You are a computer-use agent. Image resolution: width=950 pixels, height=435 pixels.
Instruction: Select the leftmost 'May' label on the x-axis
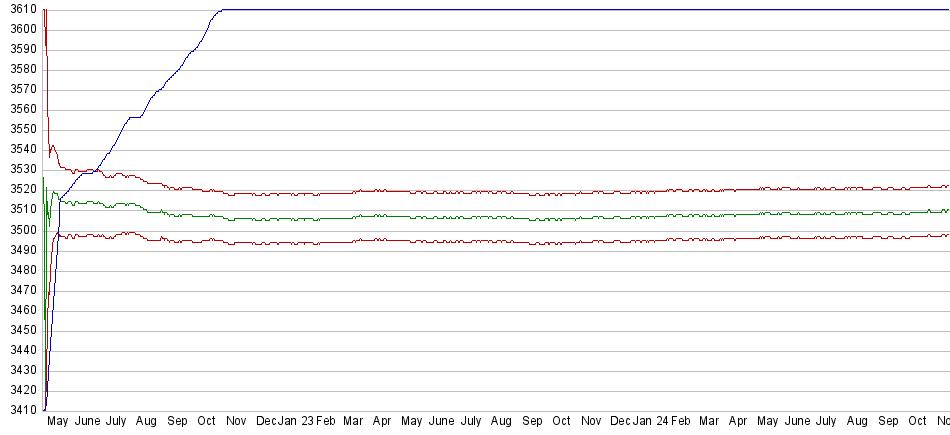(x=59, y=423)
